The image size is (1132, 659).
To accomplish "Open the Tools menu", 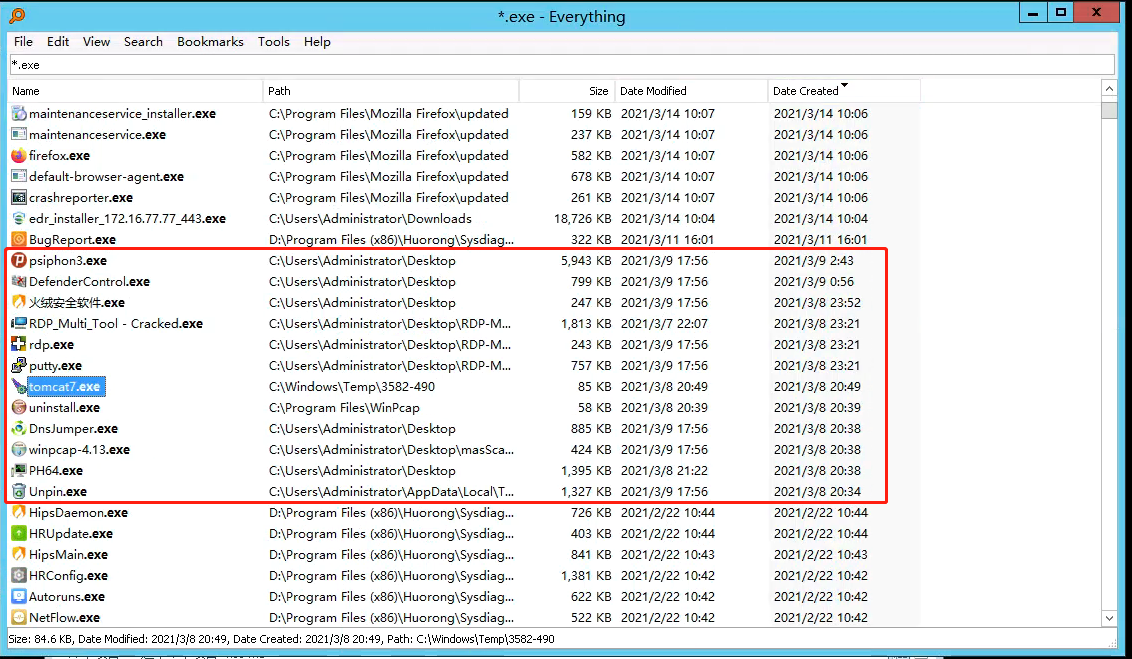I will coord(273,42).
